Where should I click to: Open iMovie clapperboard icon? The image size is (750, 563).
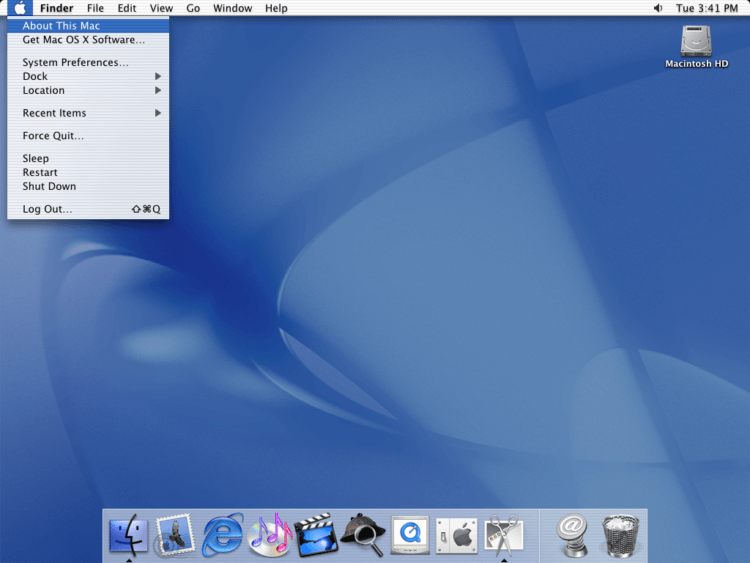(x=316, y=535)
